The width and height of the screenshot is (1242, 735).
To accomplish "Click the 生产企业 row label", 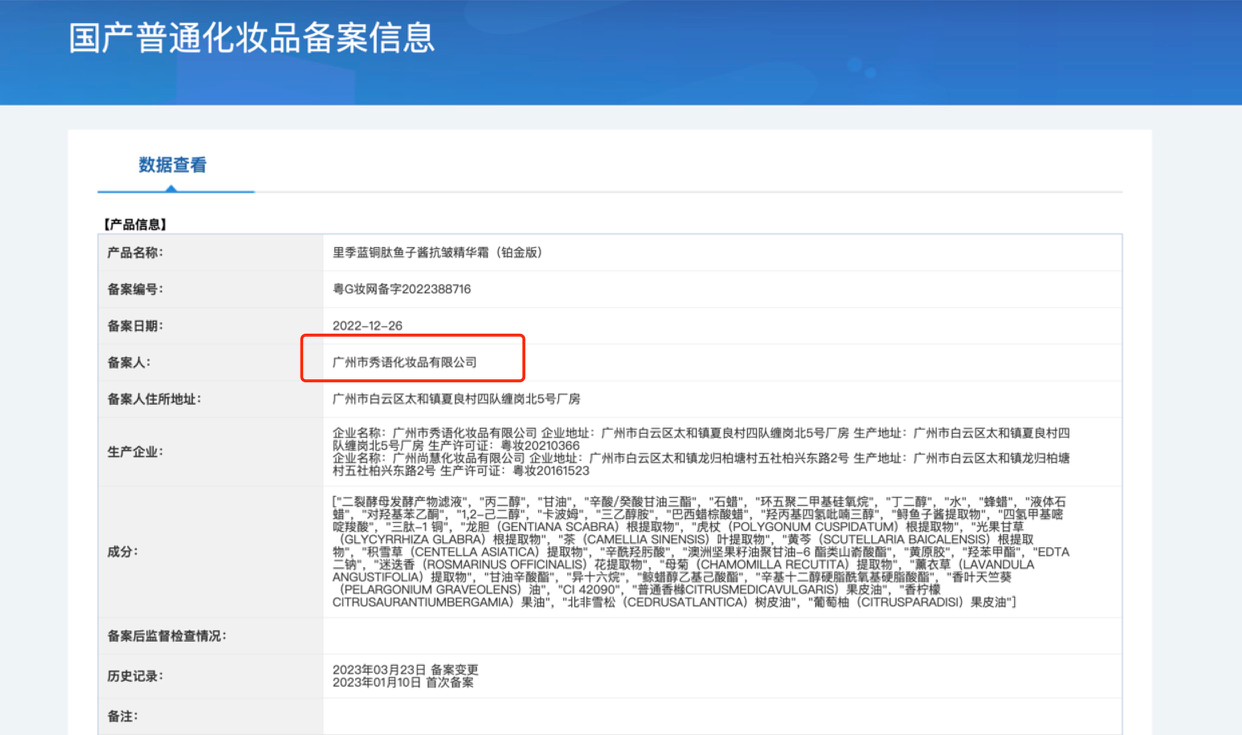I will pyautogui.click(x=135, y=452).
